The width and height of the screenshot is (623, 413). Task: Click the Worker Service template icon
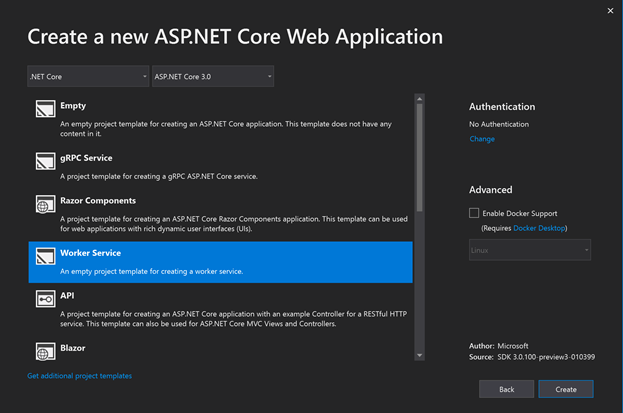[45, 256]
